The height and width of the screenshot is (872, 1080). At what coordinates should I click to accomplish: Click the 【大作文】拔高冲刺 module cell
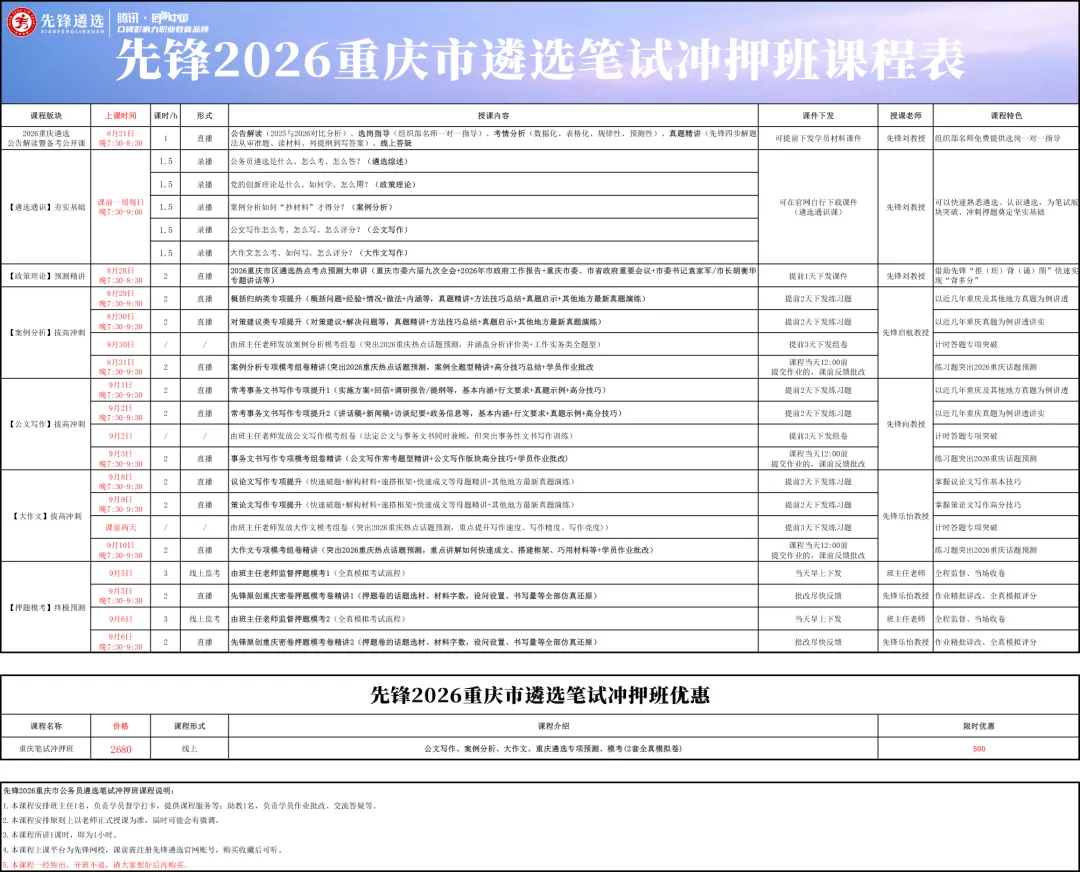pyautogui.click(x=46, y=516)
